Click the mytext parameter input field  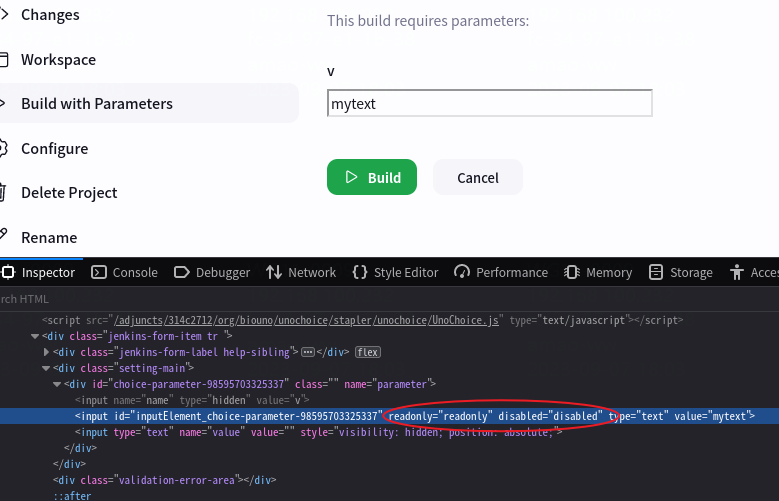tap(489, 103)
